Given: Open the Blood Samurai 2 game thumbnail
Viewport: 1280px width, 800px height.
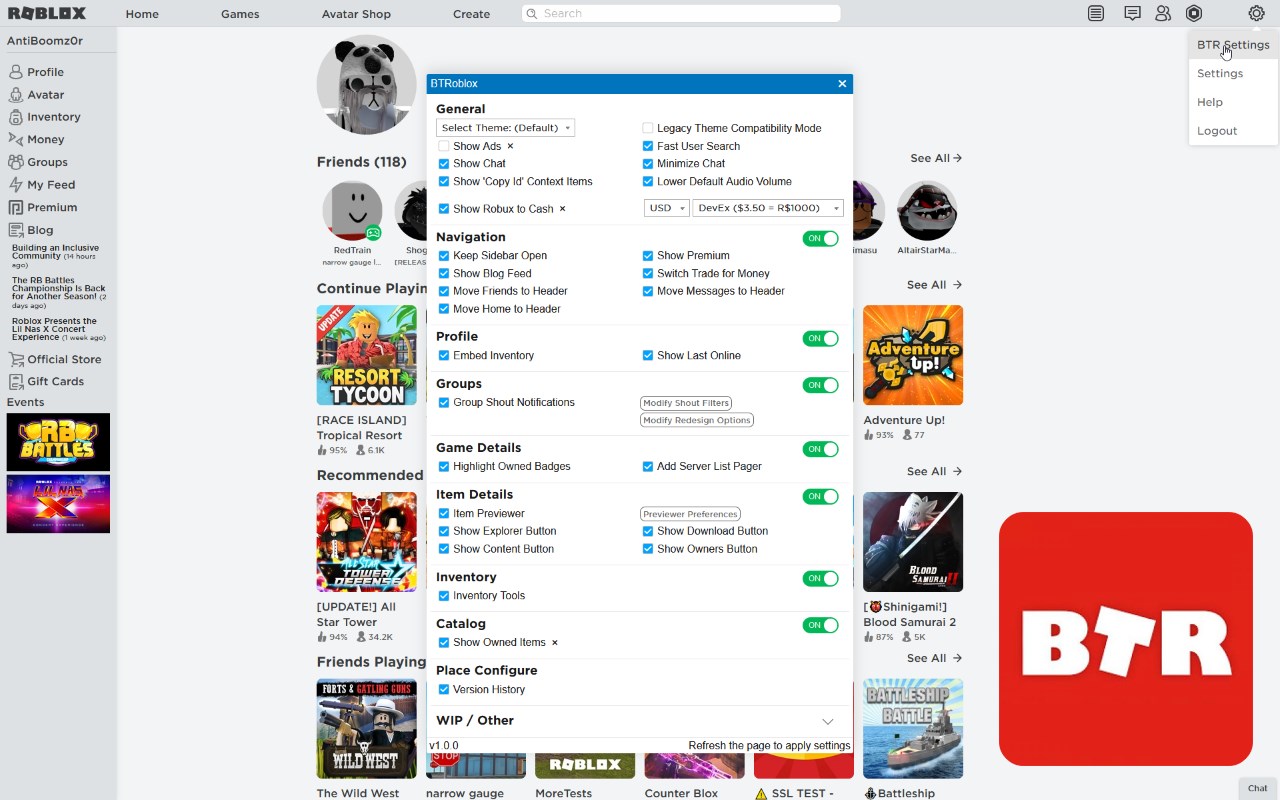Looking at the screenshot, I should [x=913, y=541].
